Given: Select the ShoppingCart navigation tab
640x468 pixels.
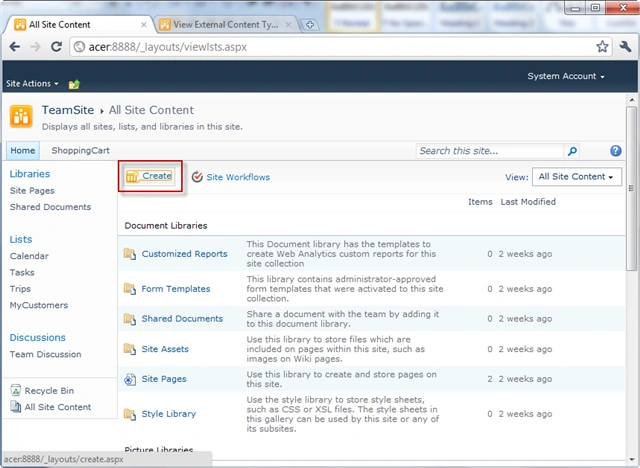Looking at the screenshot, I should pyautogui.click(x=80, y=151).
